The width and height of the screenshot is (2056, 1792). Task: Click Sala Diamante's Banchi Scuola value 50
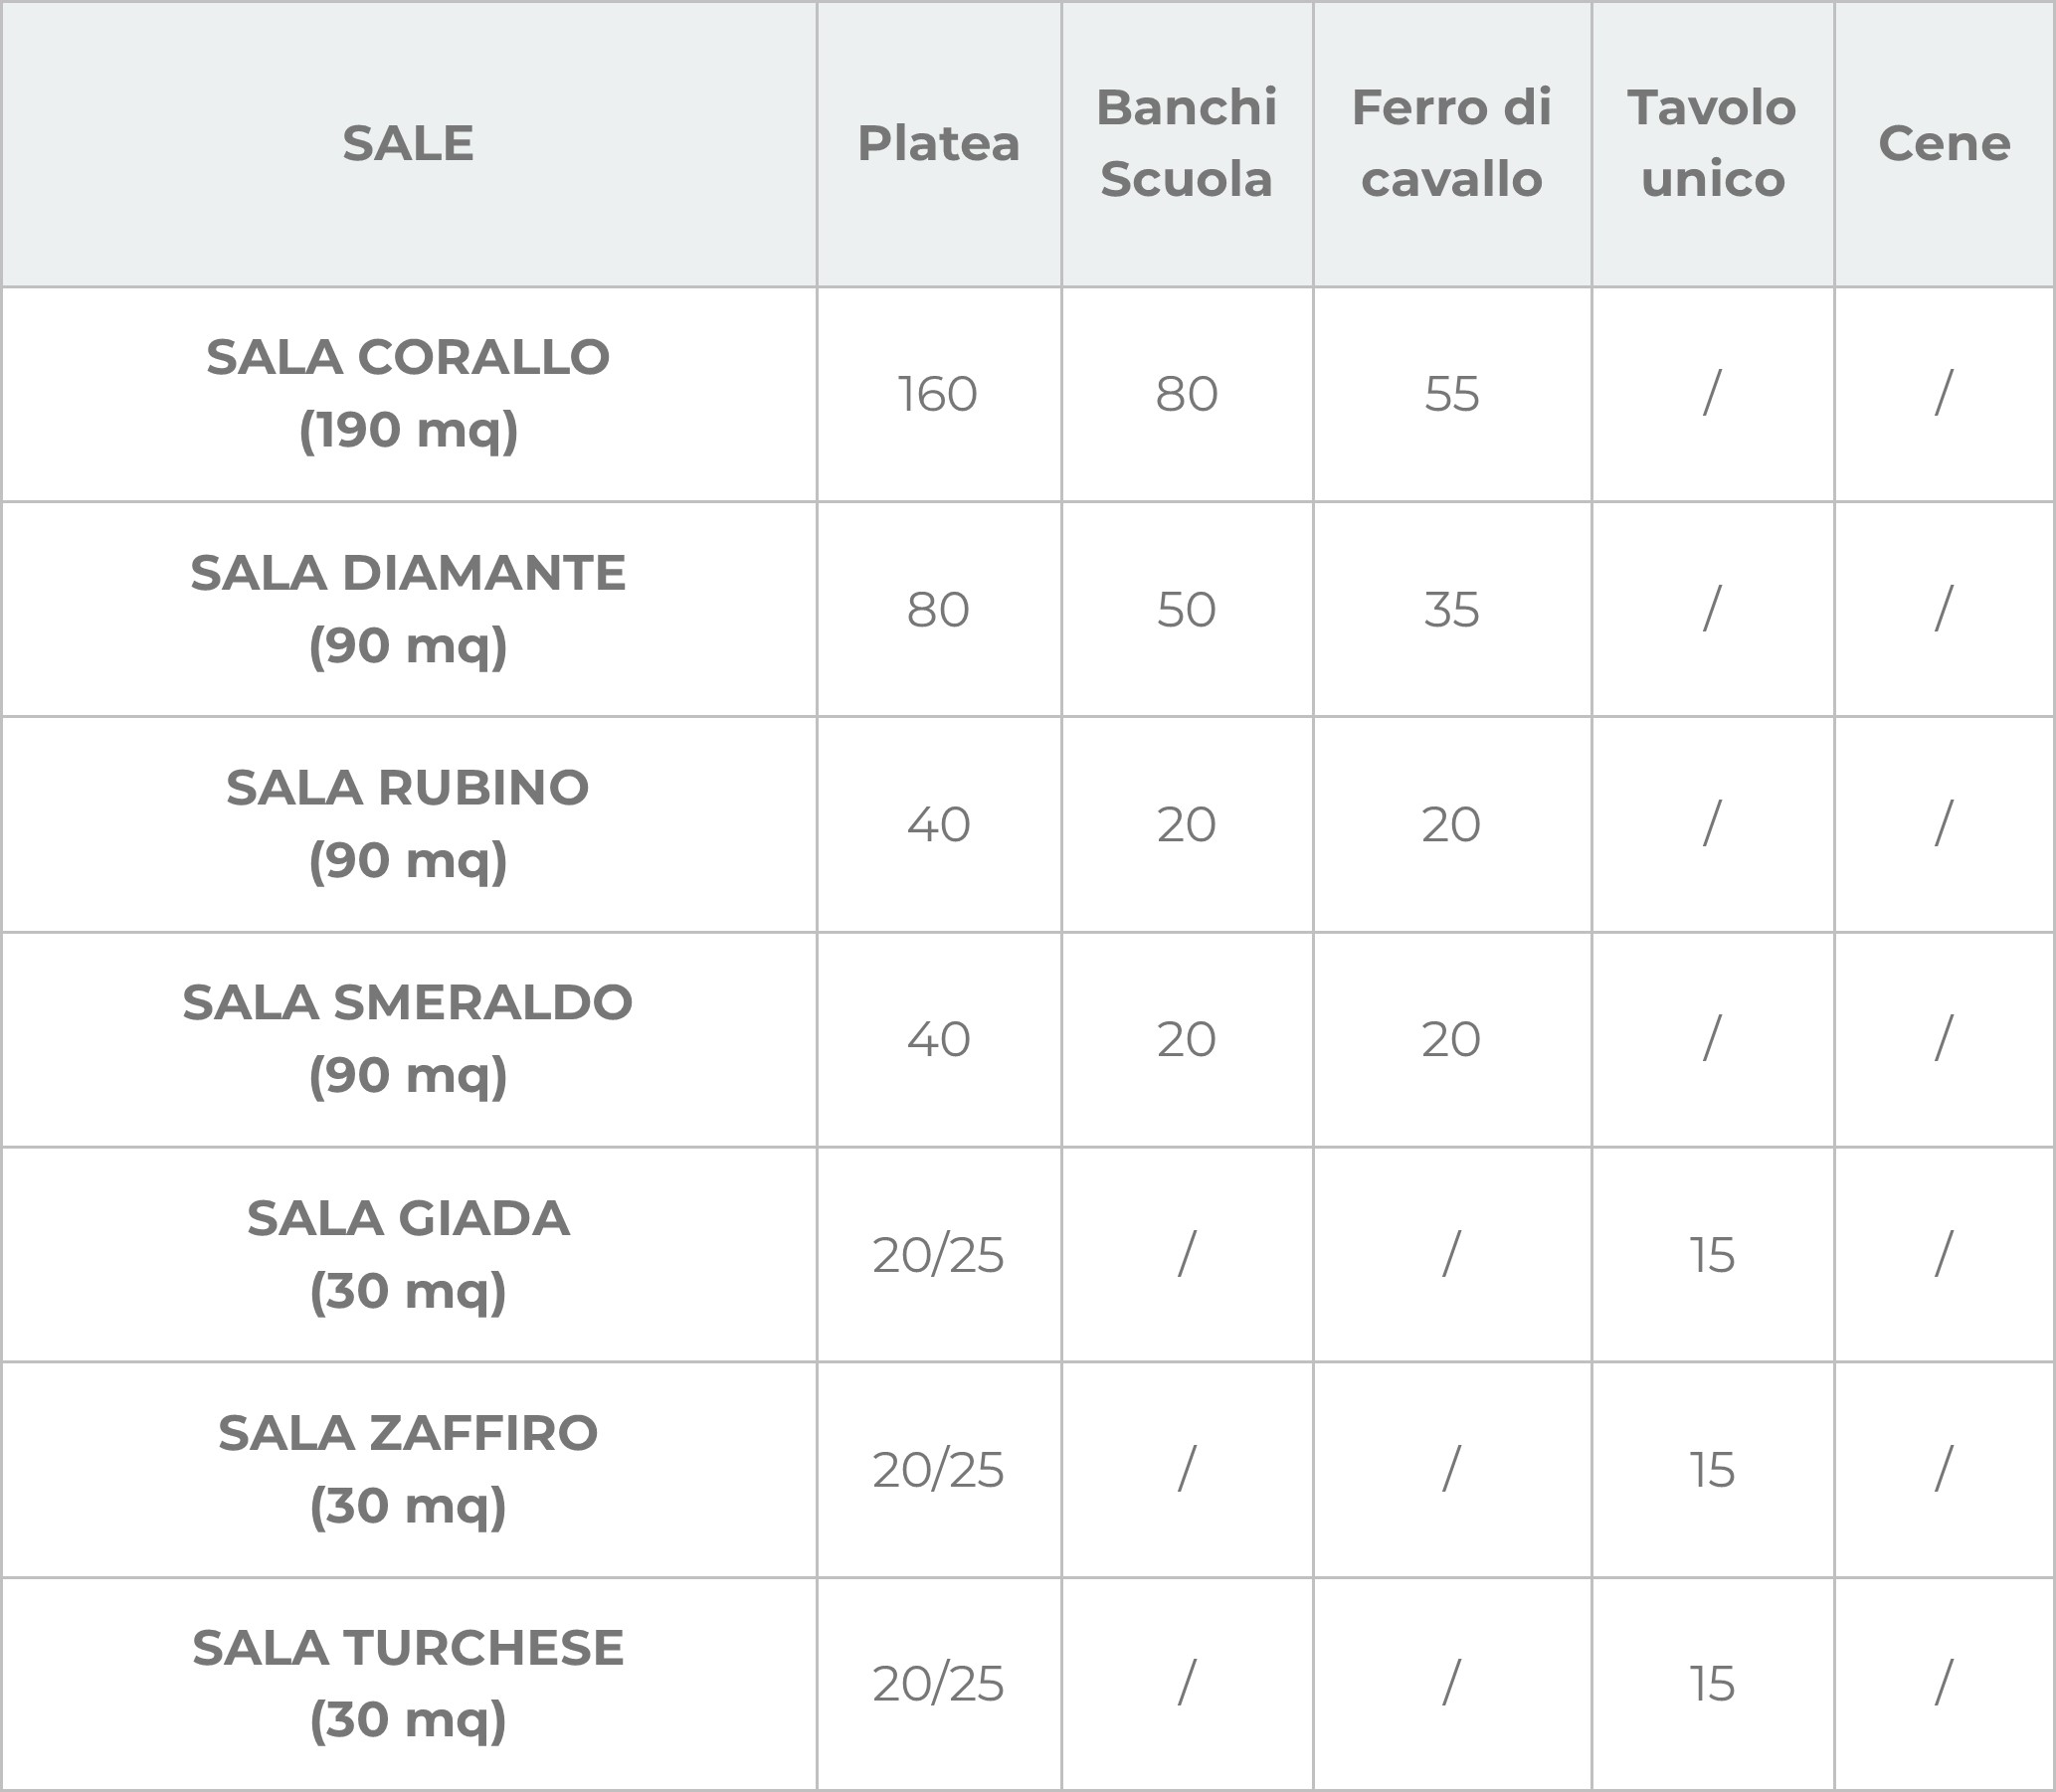[1186, 609]
